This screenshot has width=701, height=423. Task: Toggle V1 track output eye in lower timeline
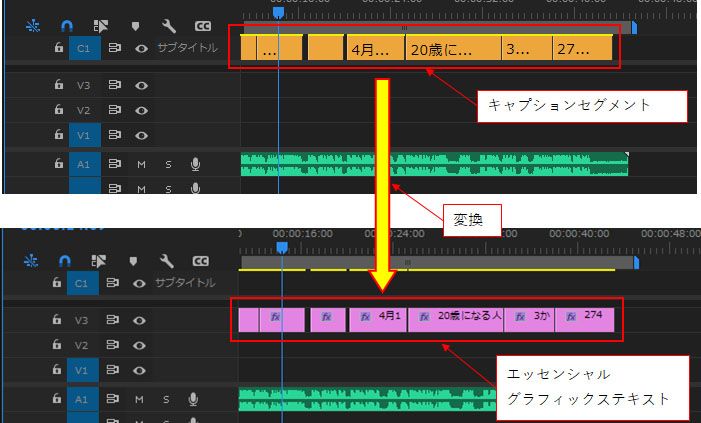139,371
